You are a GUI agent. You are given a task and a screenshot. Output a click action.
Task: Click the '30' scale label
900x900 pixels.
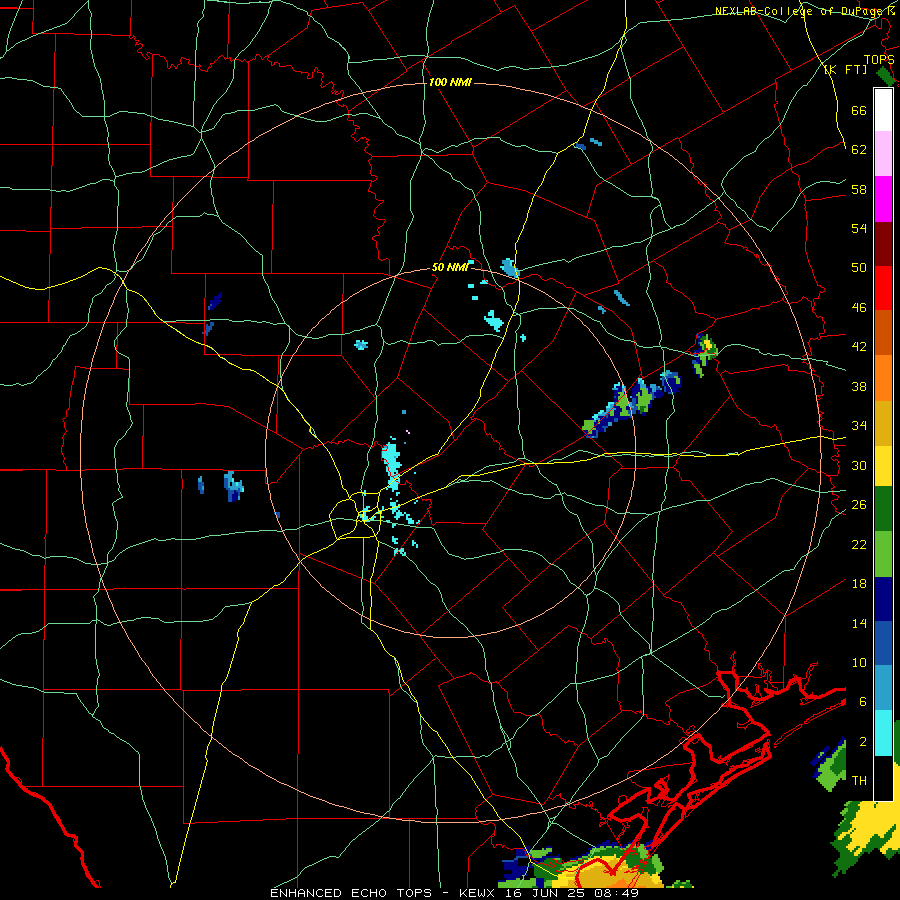pos(859,465)
